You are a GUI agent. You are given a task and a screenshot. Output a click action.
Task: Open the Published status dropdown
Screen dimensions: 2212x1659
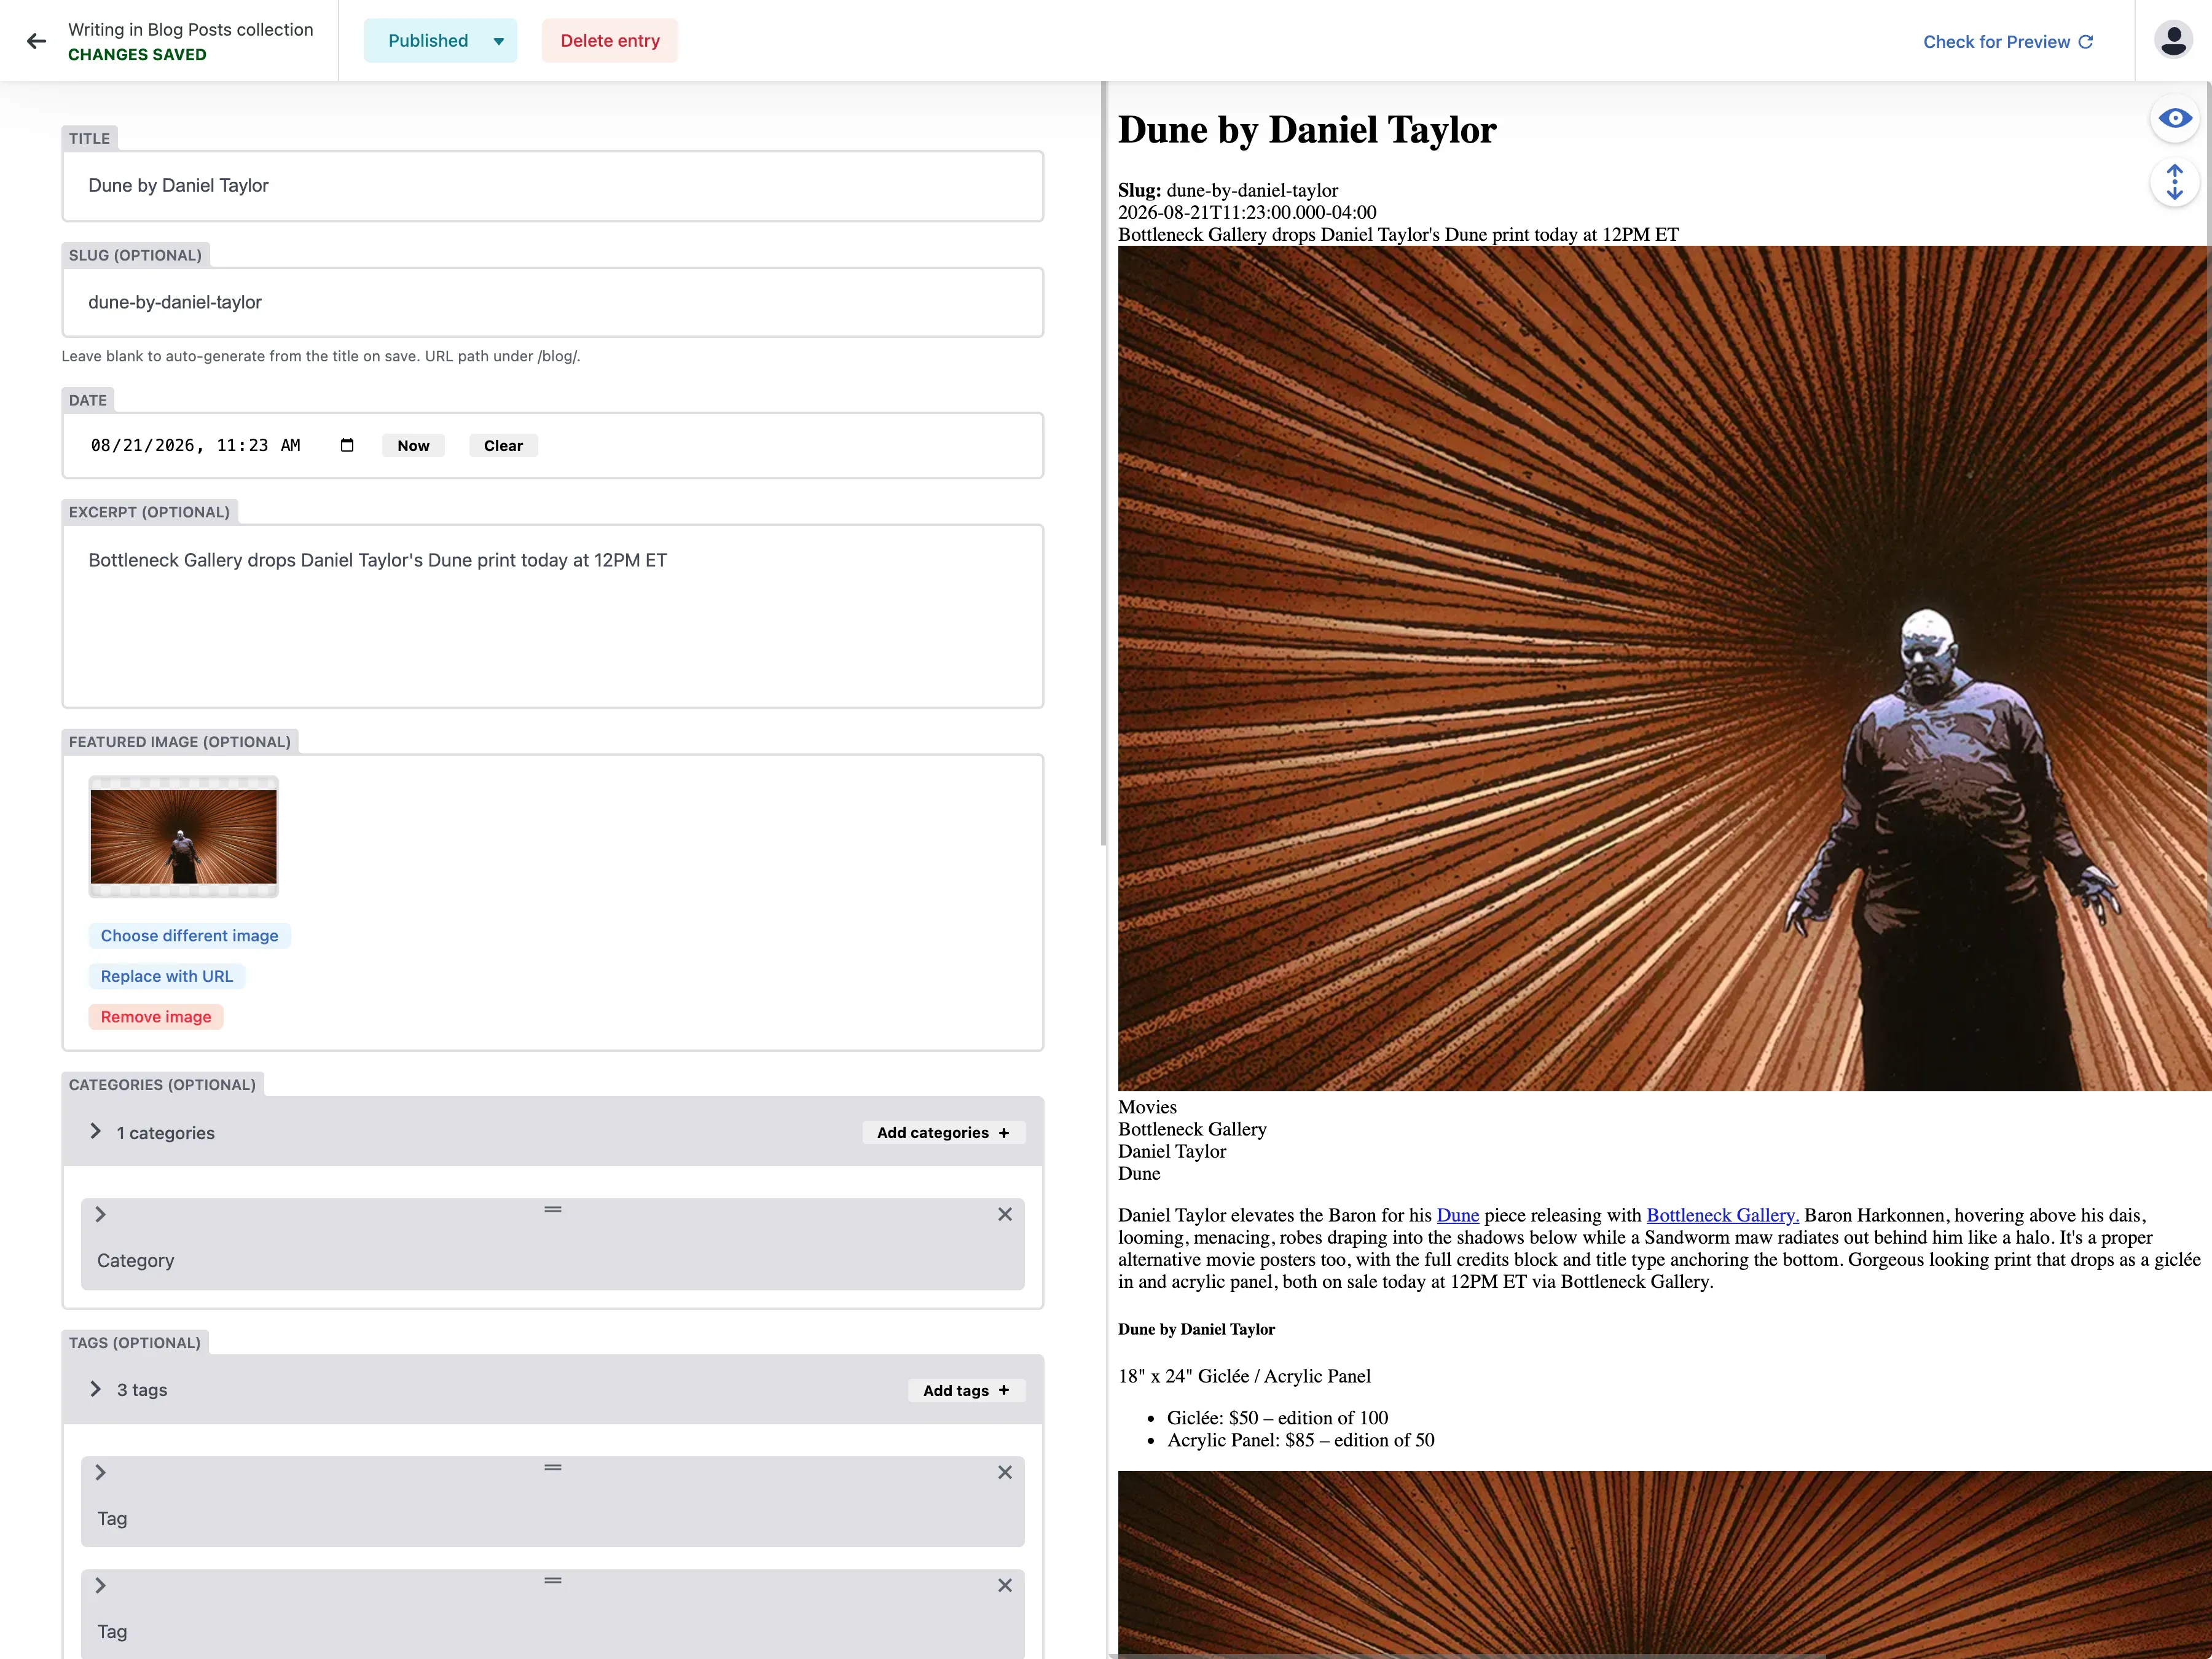click(440, 41)
